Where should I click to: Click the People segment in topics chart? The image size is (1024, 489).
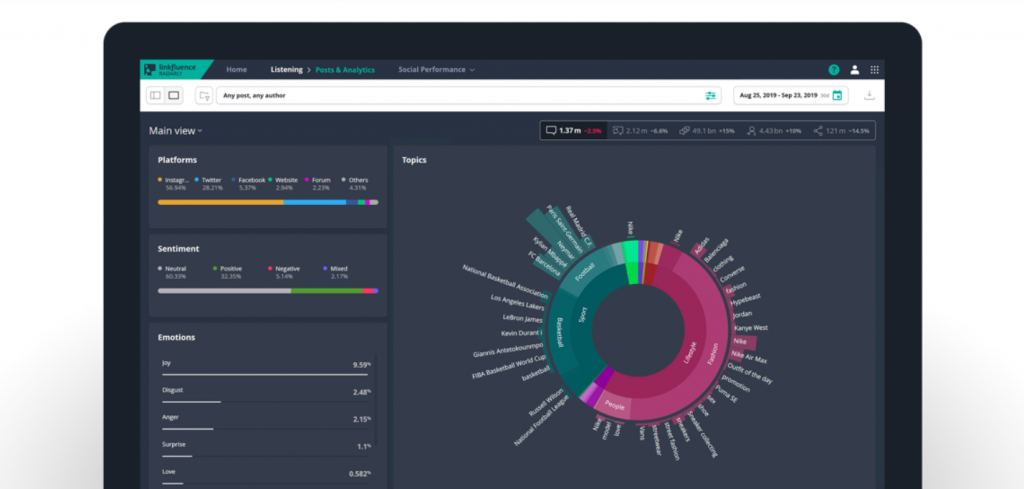[614, 405]
